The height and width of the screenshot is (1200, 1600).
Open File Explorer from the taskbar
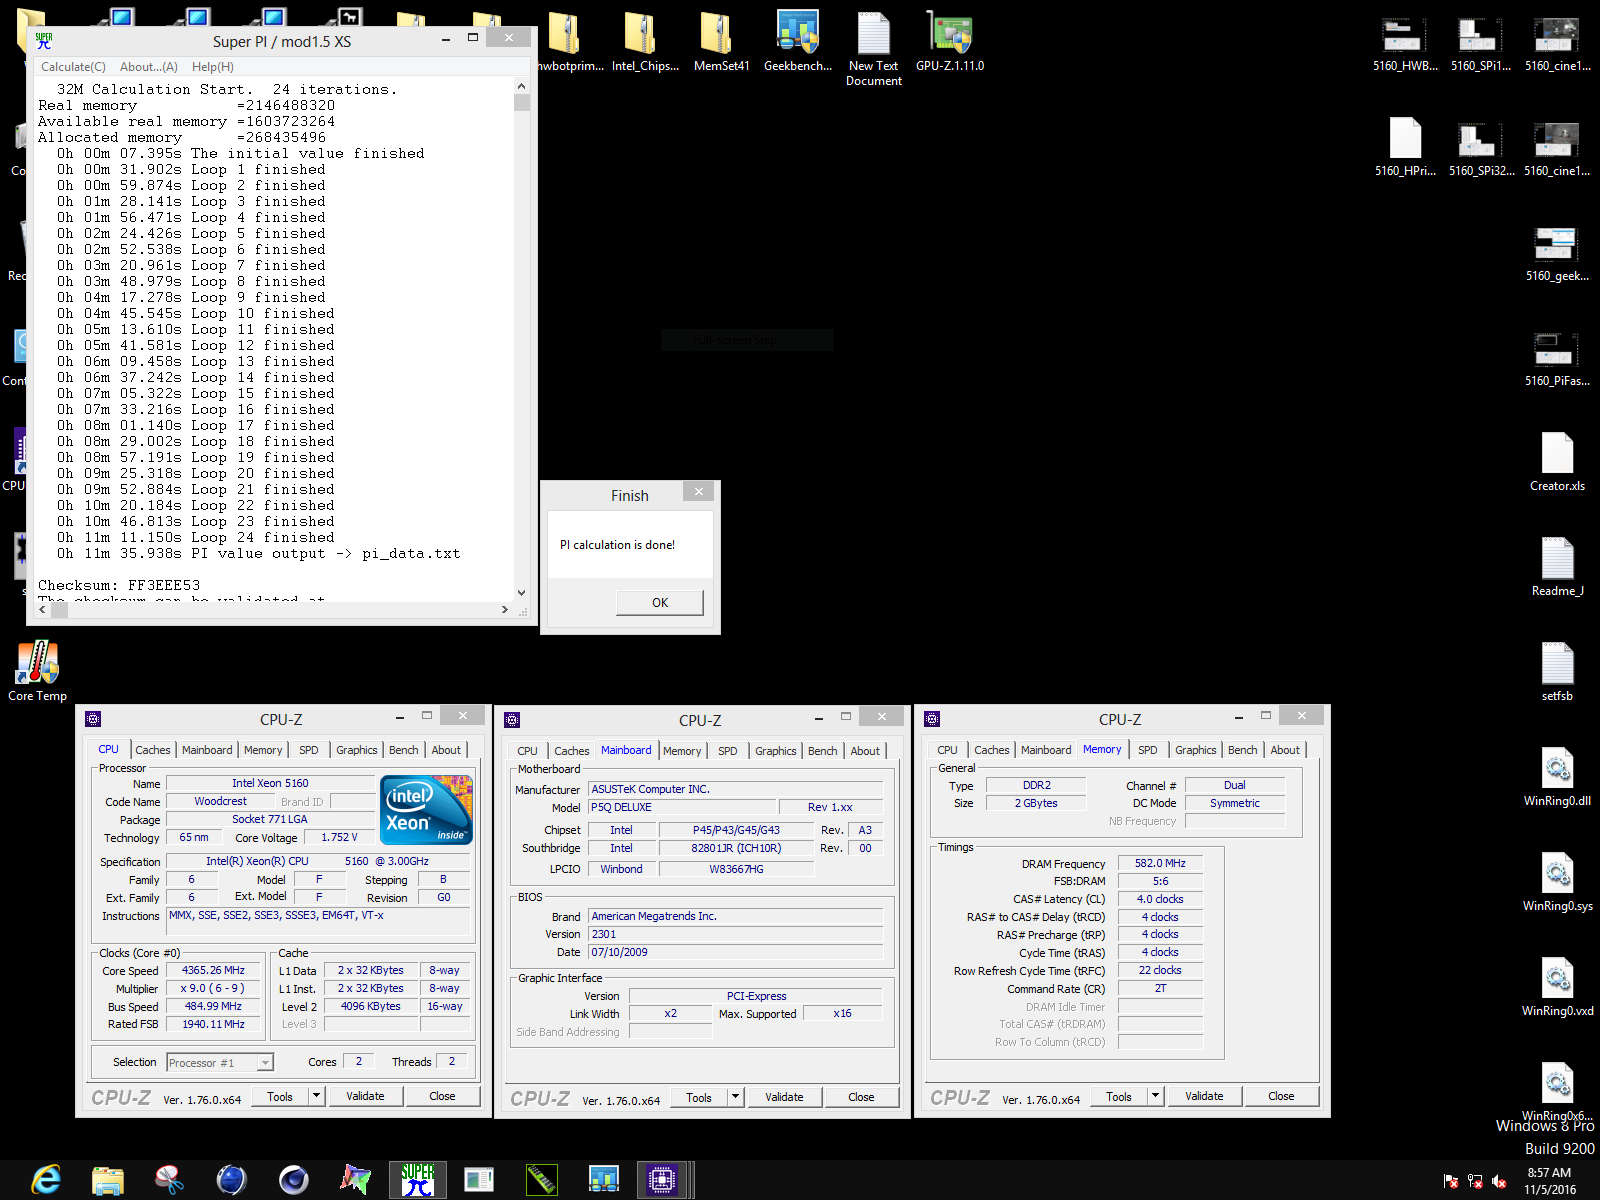click(108, 1180)
